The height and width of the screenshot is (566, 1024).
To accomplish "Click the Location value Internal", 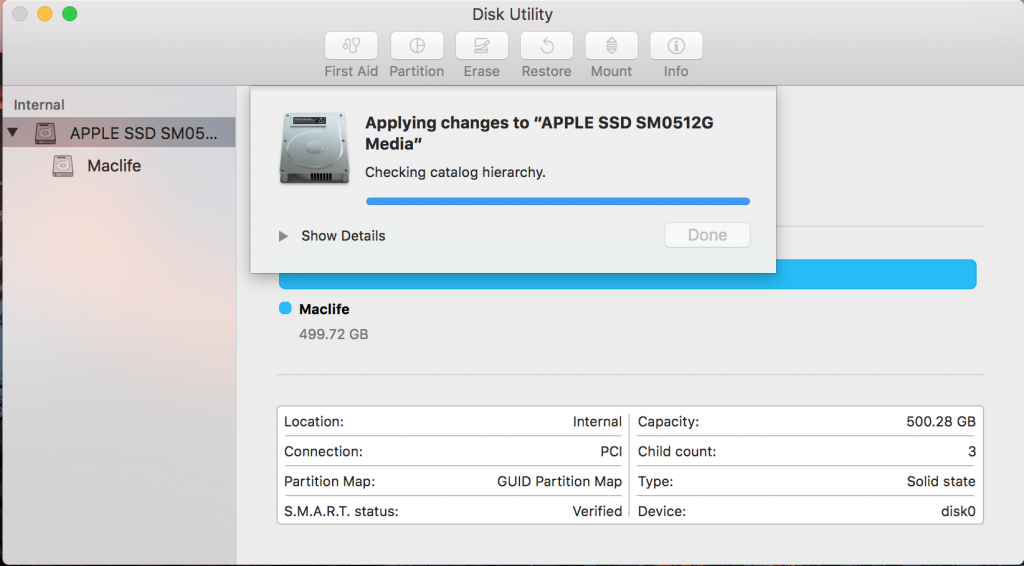I will (597, 422).
